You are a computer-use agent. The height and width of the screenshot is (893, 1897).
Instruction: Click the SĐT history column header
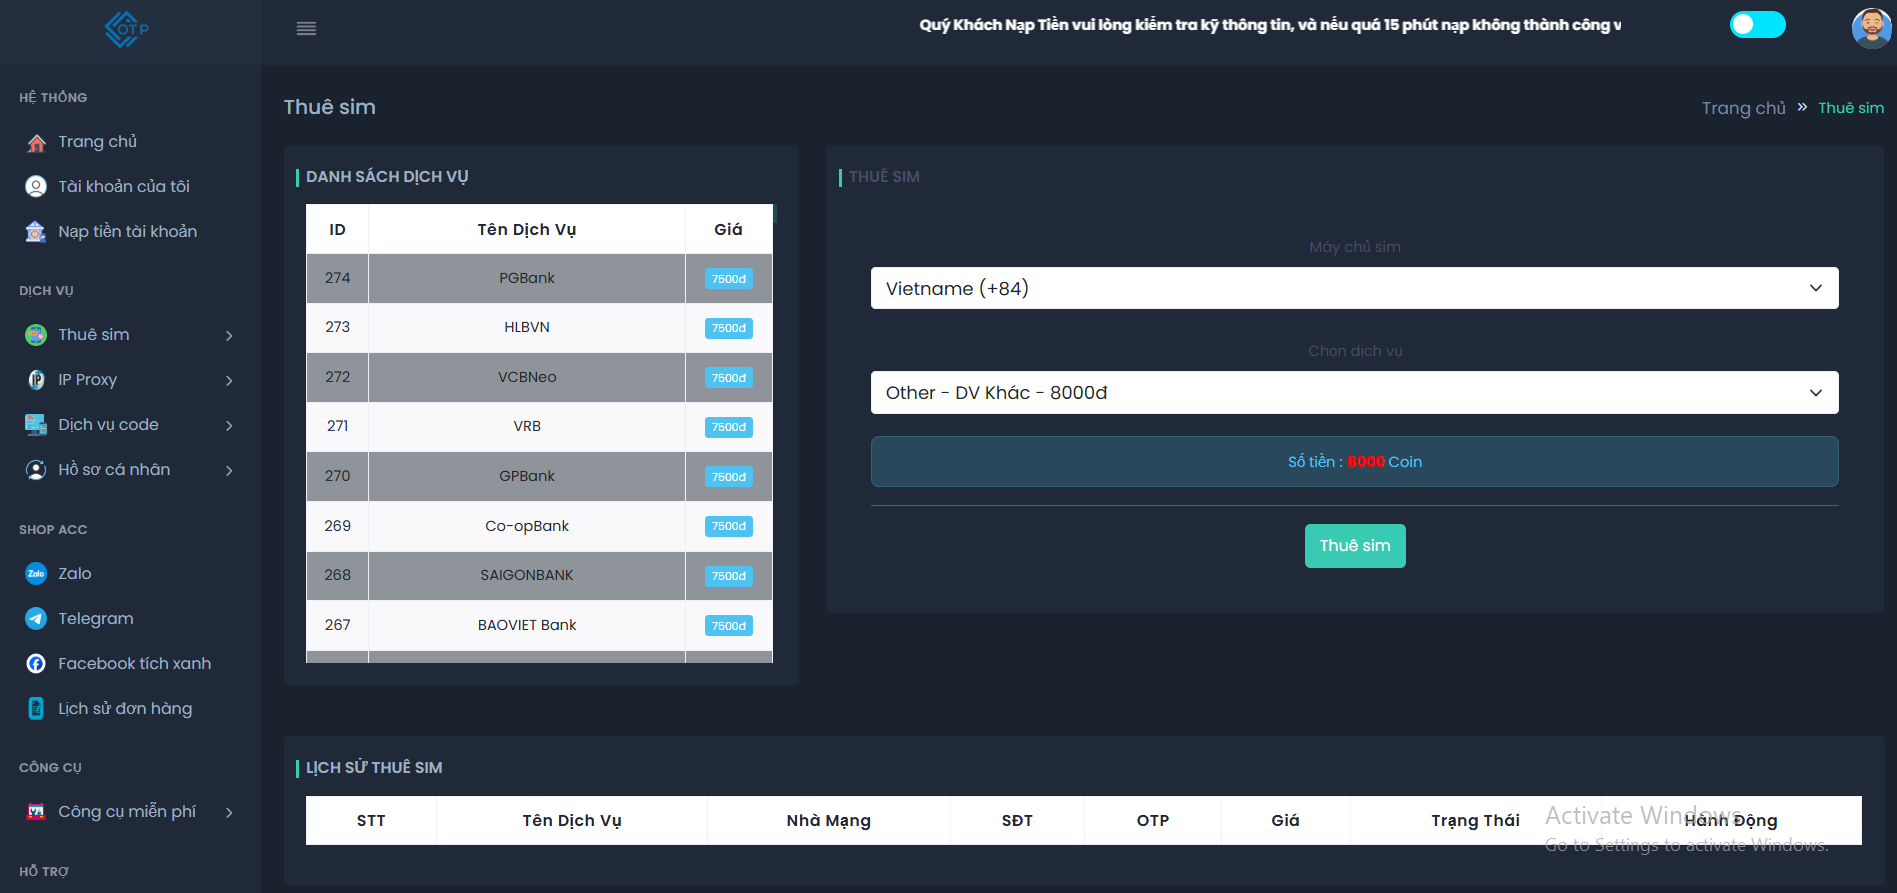point(1017,820)
